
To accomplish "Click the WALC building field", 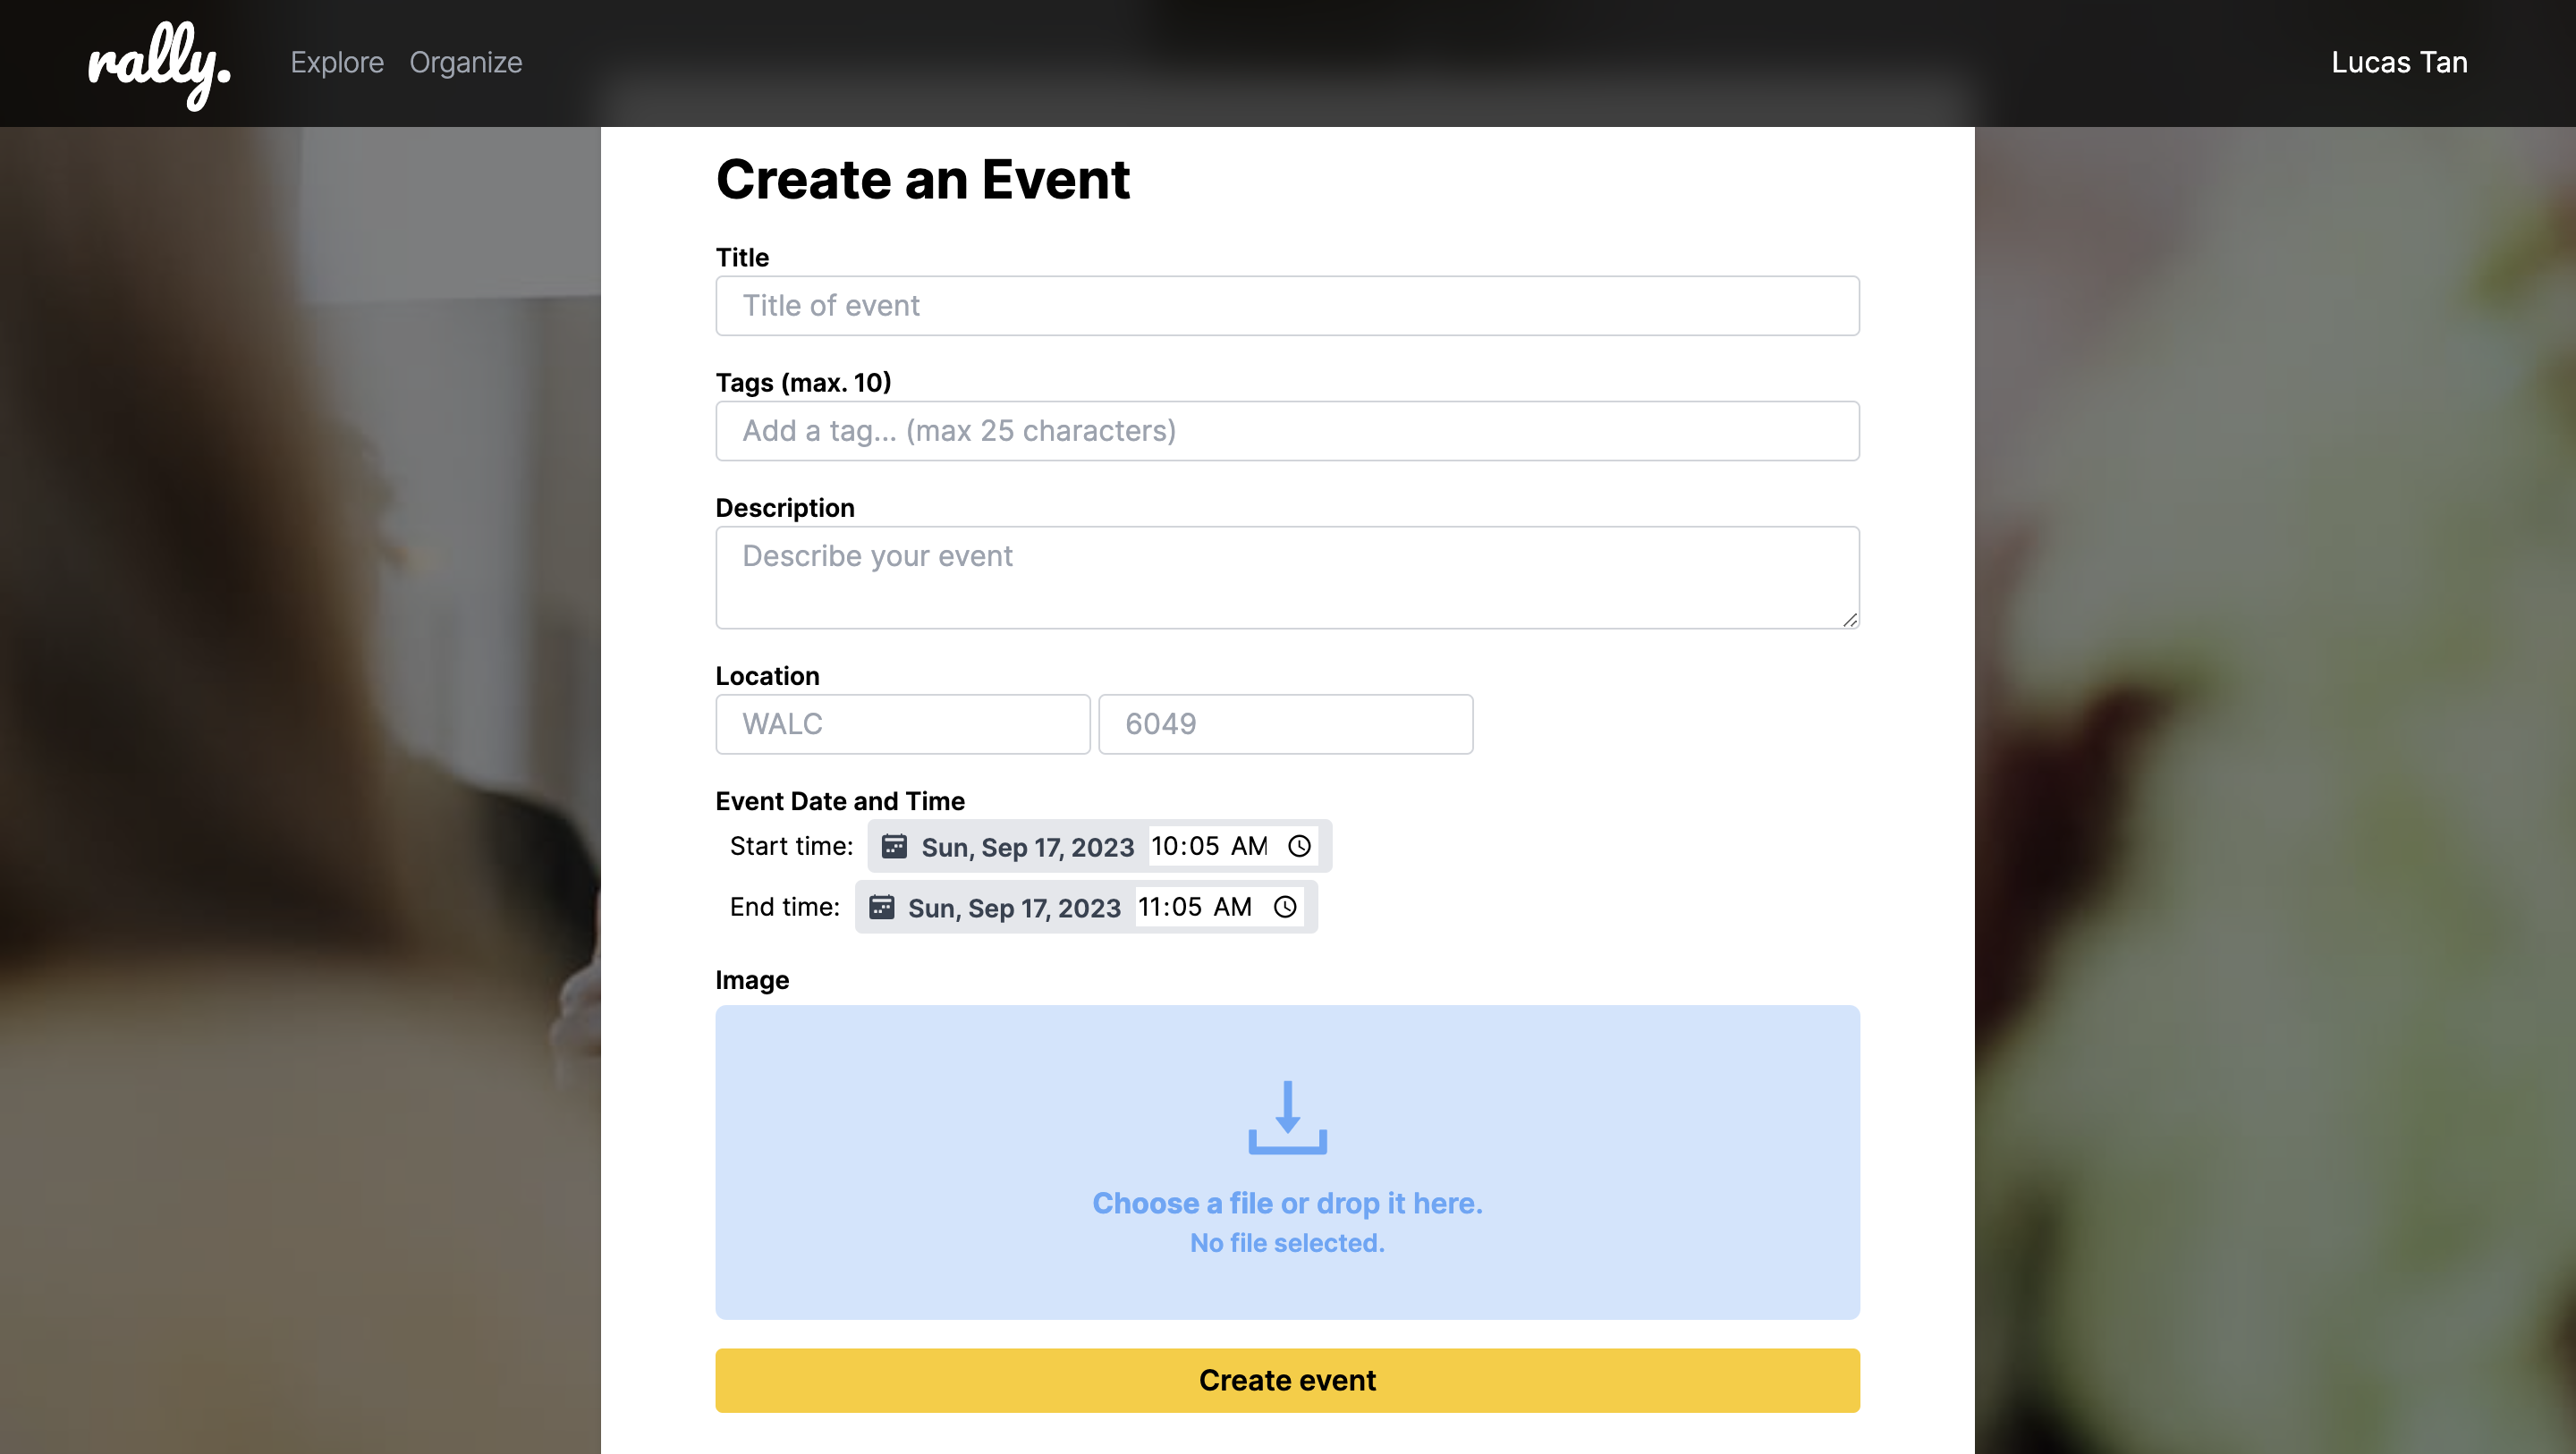I will pos(903,723).
